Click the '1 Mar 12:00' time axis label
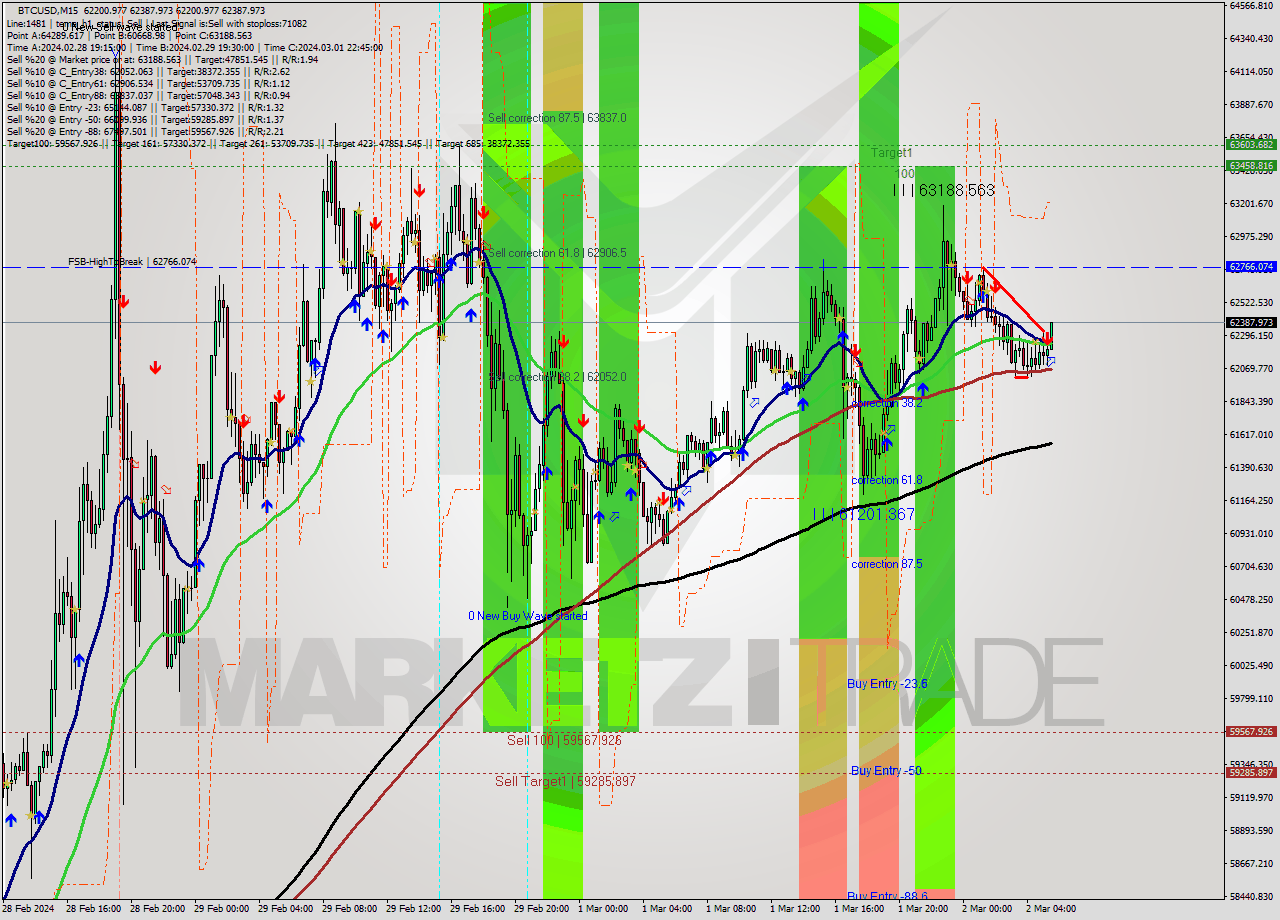The width and height of the screenshot is (1280, 920). [796, 909]
